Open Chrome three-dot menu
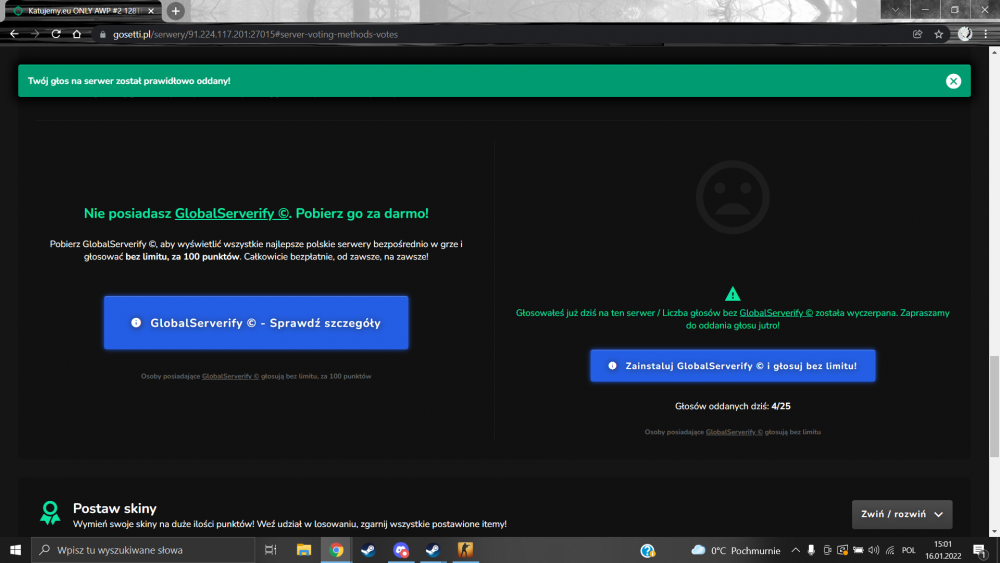The height and width of the screenshot is (563, 1000). tap(985, 34)
